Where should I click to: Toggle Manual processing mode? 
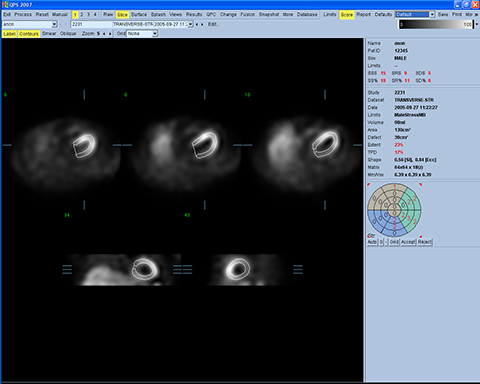point(60,14)
